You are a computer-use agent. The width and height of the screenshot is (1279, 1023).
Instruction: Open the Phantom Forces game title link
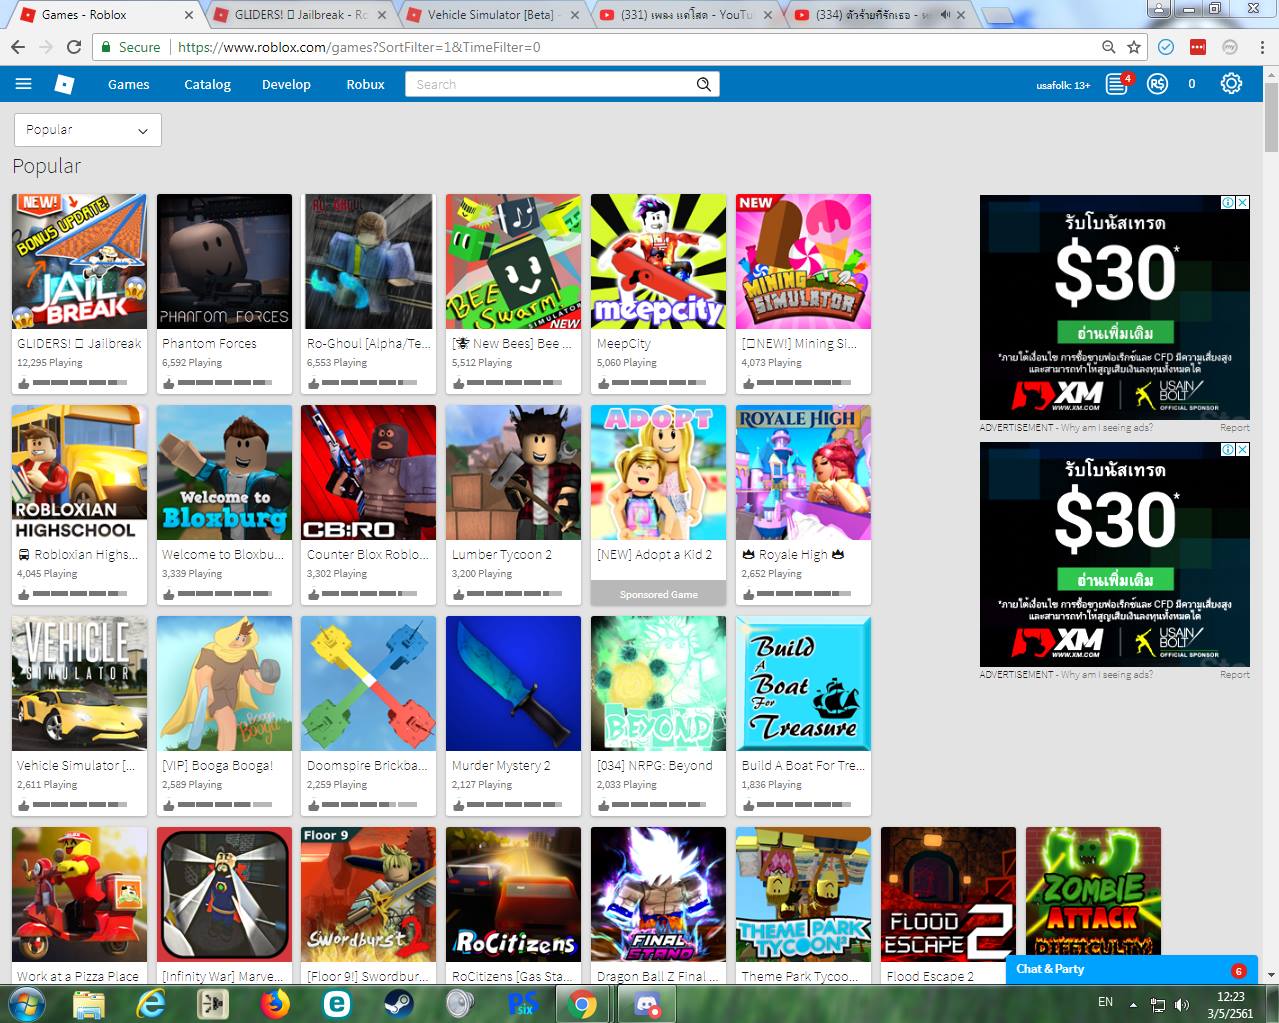(209, 343)
